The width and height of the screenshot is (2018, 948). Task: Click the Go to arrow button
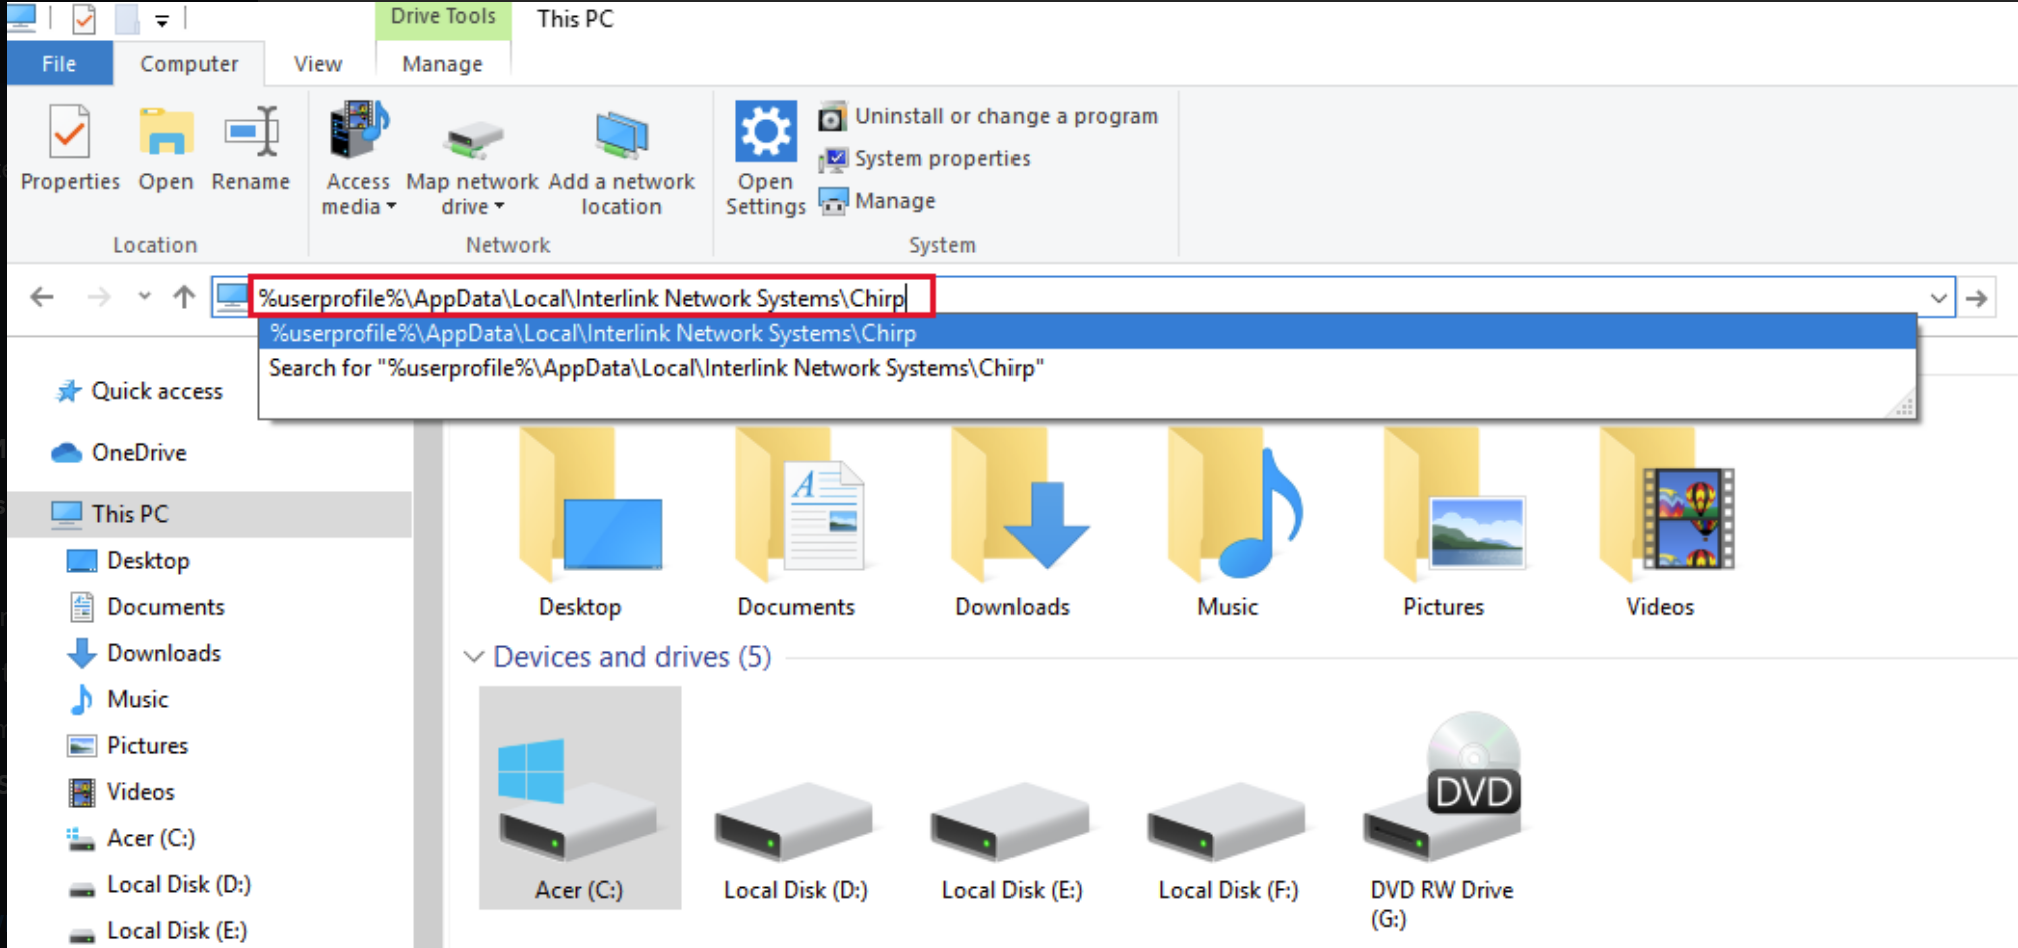[1977, 298]
